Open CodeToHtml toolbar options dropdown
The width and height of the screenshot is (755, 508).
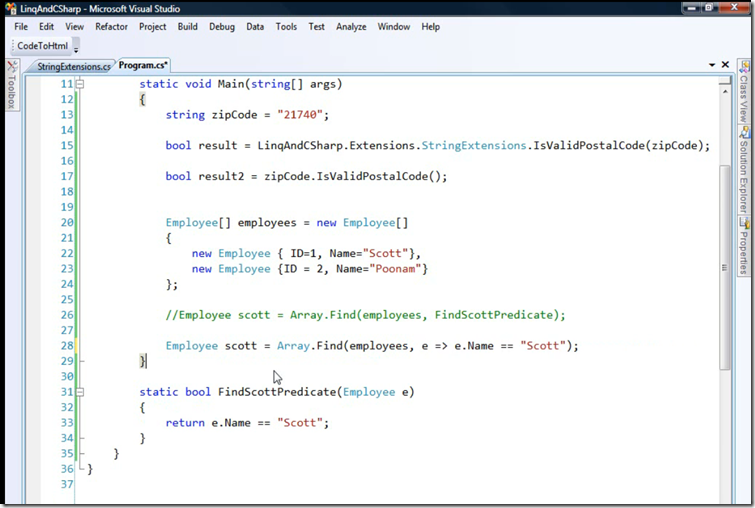pyautogui.click(x=76, y=48)
